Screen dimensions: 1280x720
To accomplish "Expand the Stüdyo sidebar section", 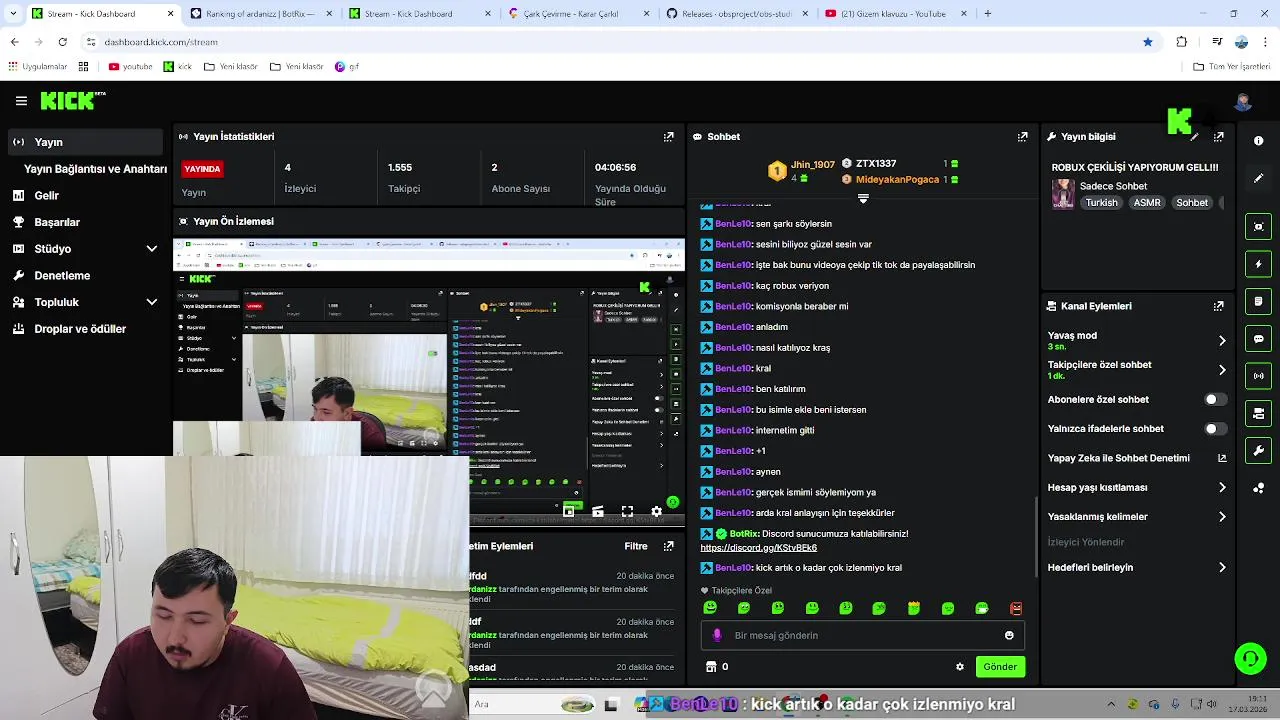I will click(152, 249).
